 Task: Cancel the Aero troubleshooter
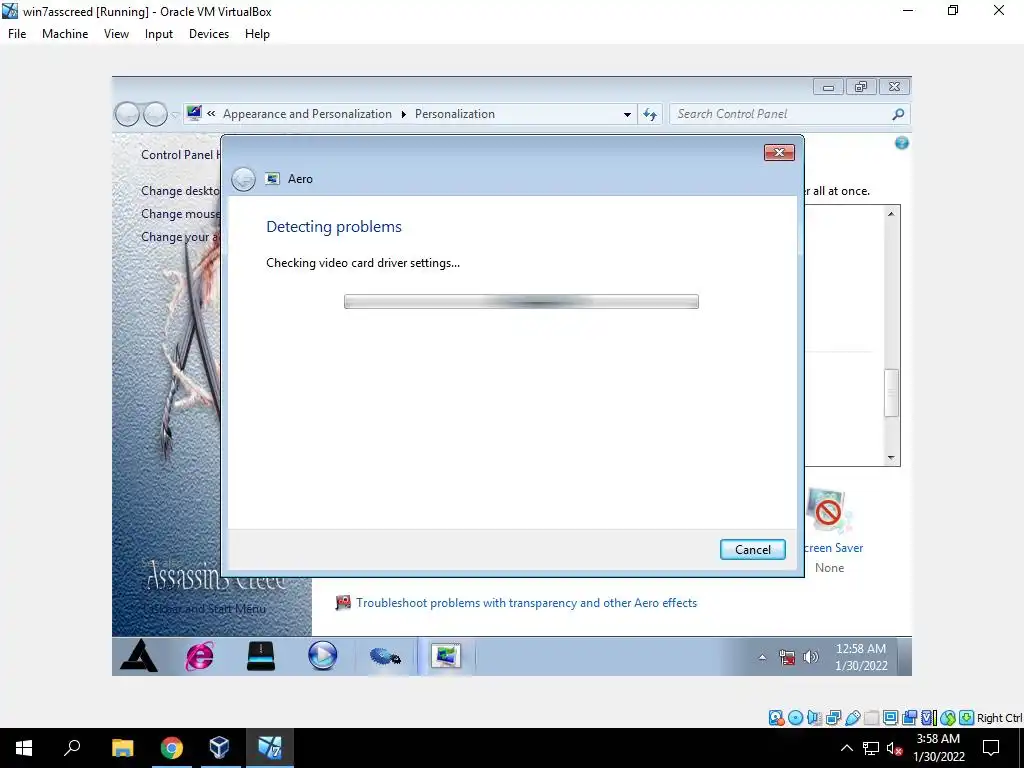pos(752,549)
